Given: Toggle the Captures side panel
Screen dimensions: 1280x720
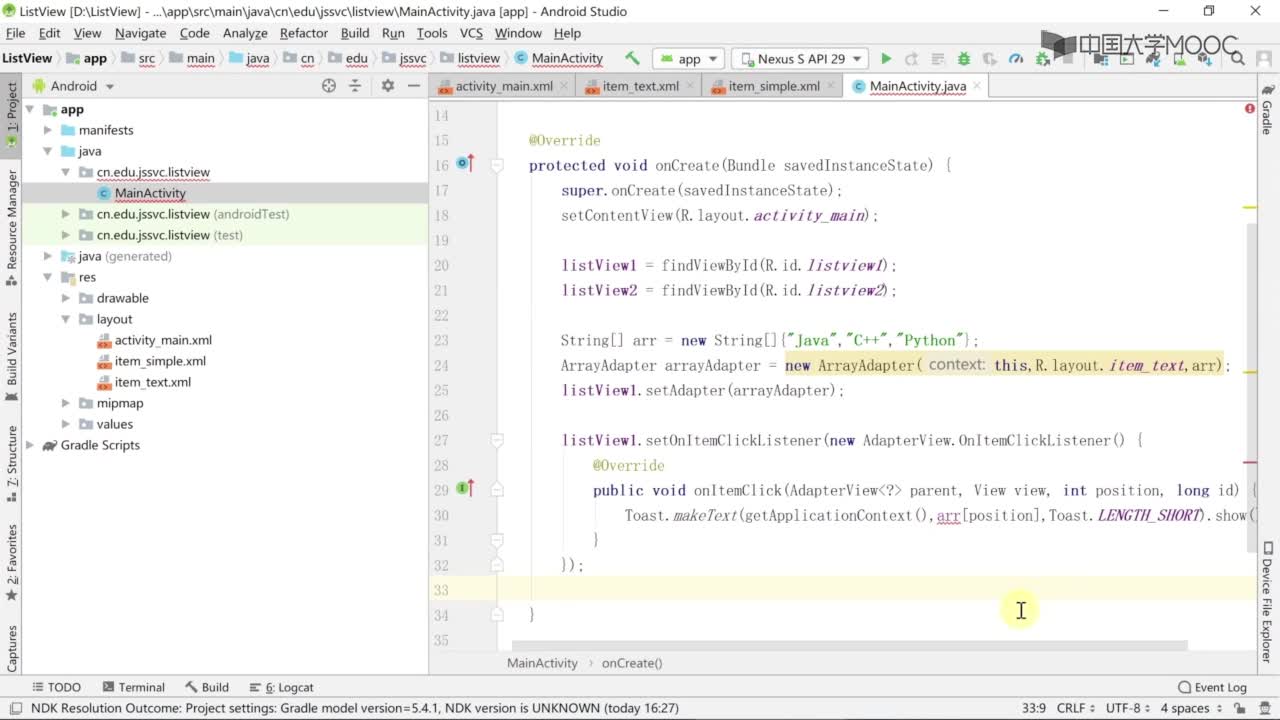Looking at the screenshot, I should [x=11, y=649].
